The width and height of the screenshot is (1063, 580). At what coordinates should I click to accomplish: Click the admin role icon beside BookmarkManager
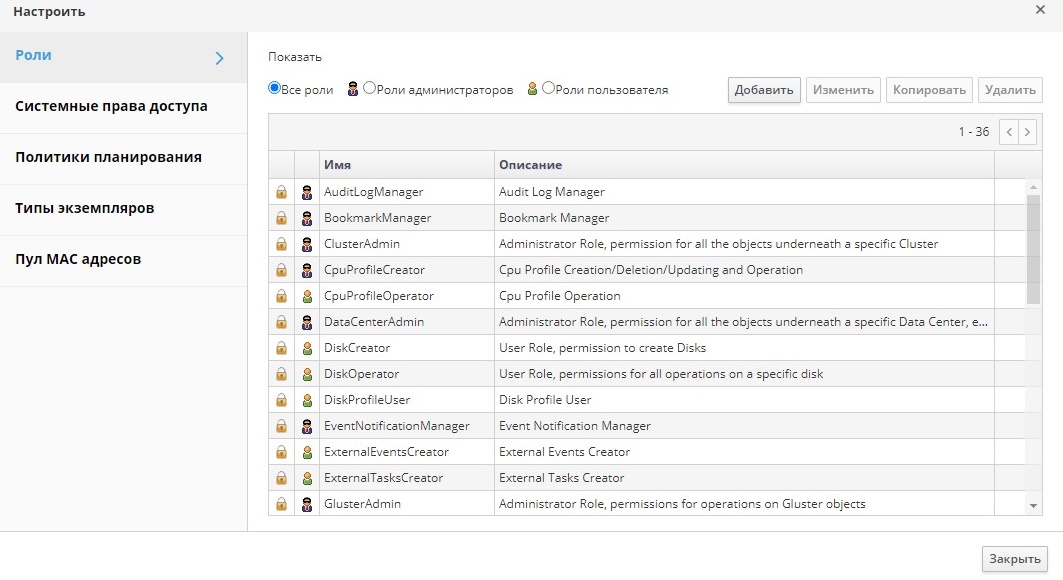[x=307, y=218]
